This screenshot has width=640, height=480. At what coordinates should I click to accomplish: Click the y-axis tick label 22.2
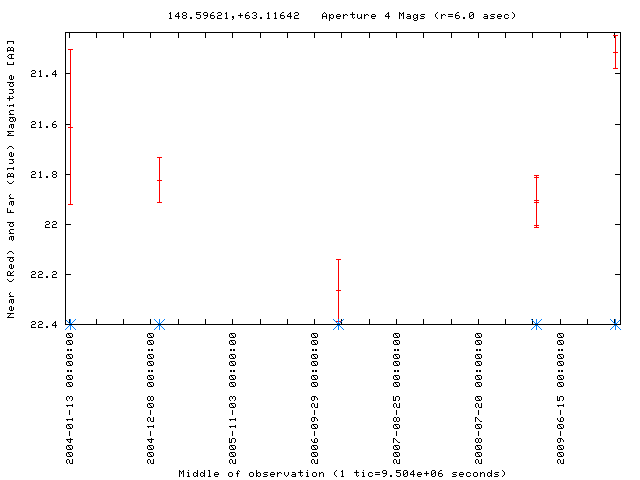click(x=44, y=274)
